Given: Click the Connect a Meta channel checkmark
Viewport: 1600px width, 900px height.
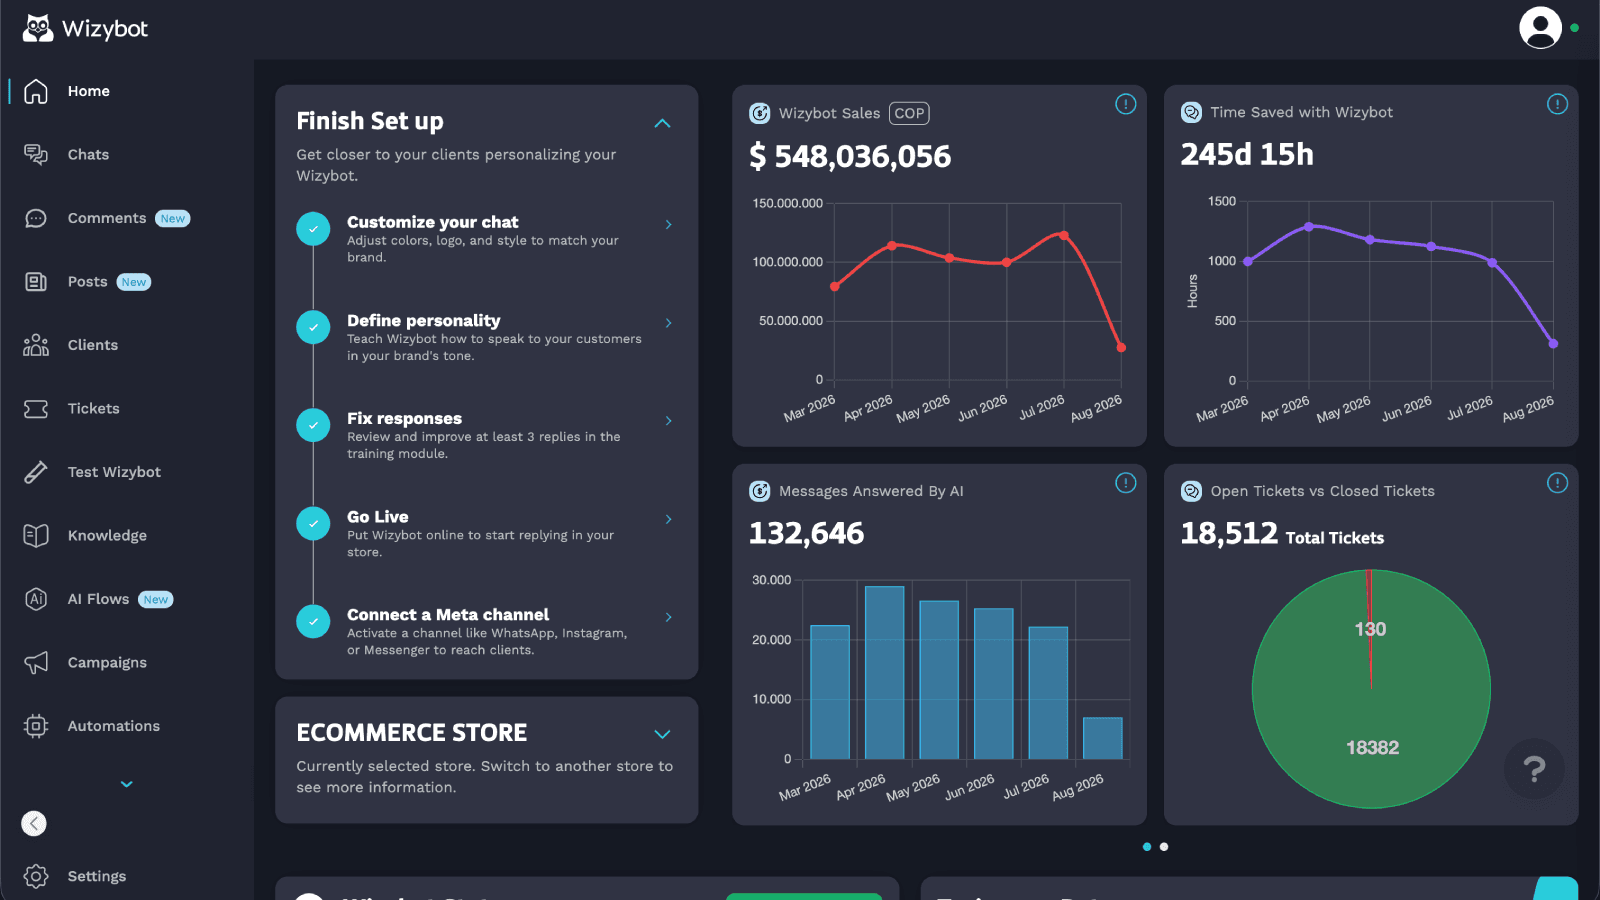Looking at the screenshot, I should click(x=313, y=621).
